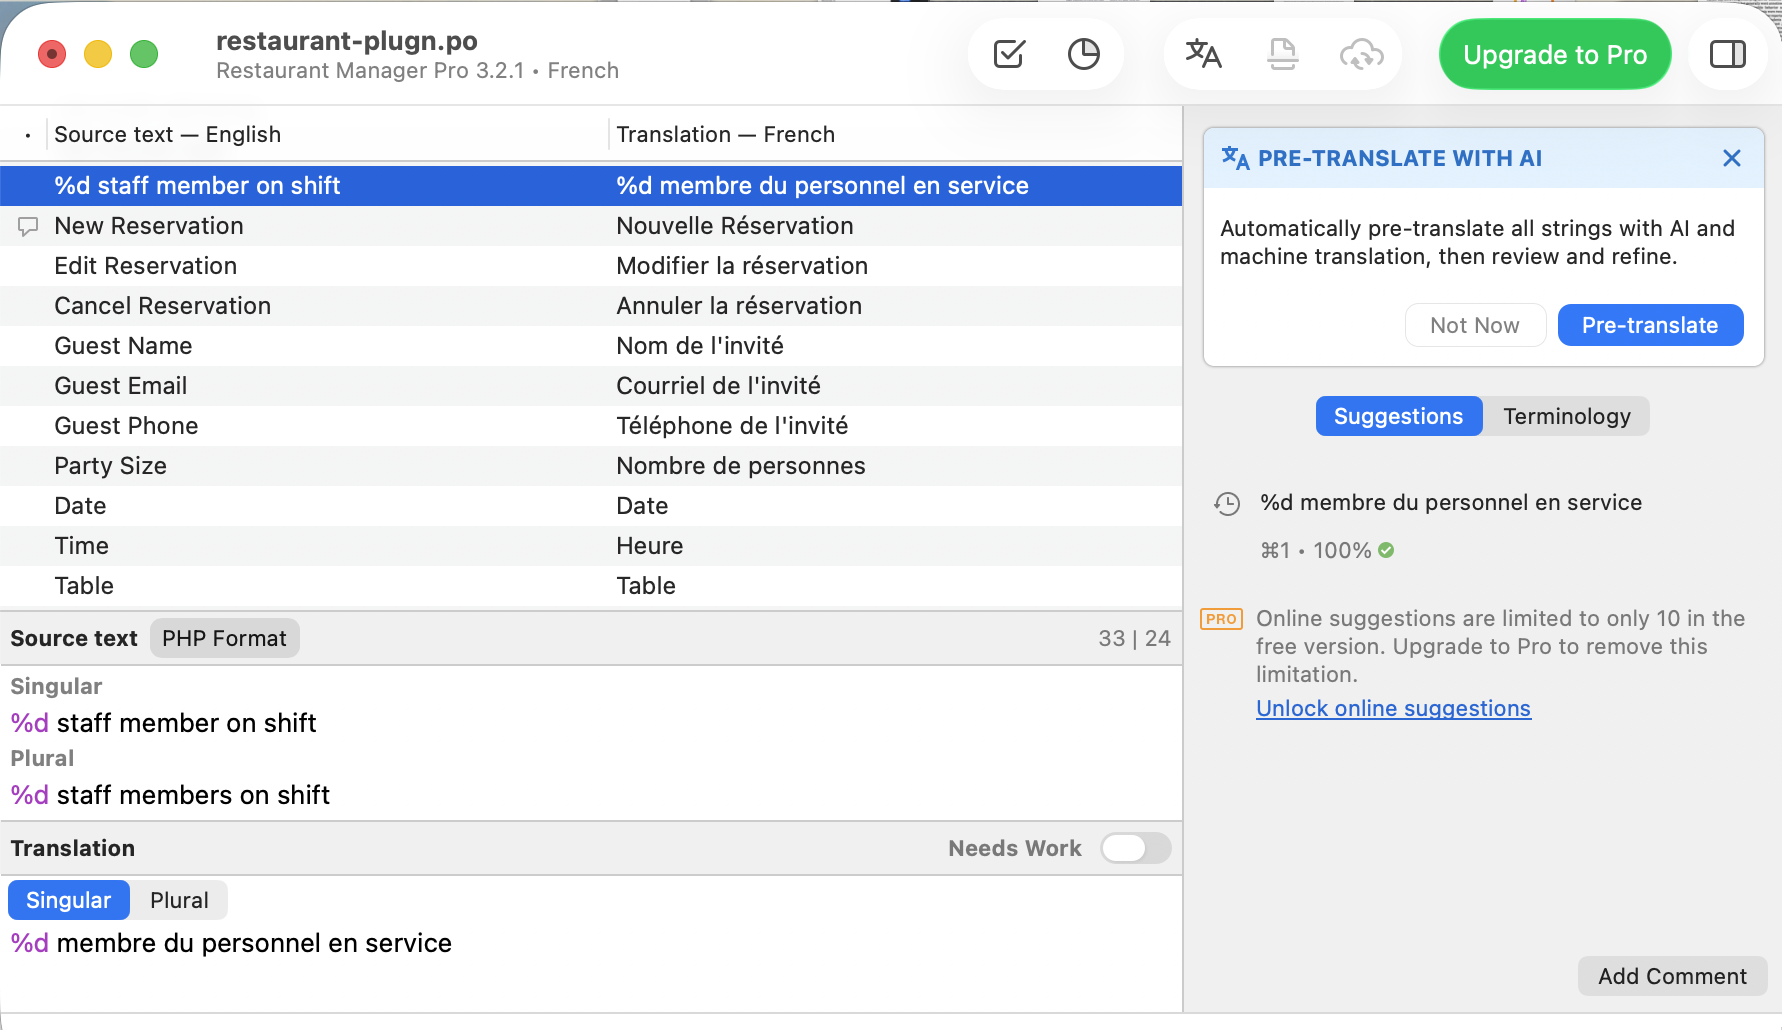The height and width of the screenshot is (1030, 1782).
Task: Click the Pre-translate language icon in toolbar
Action: coord(1203,54)
